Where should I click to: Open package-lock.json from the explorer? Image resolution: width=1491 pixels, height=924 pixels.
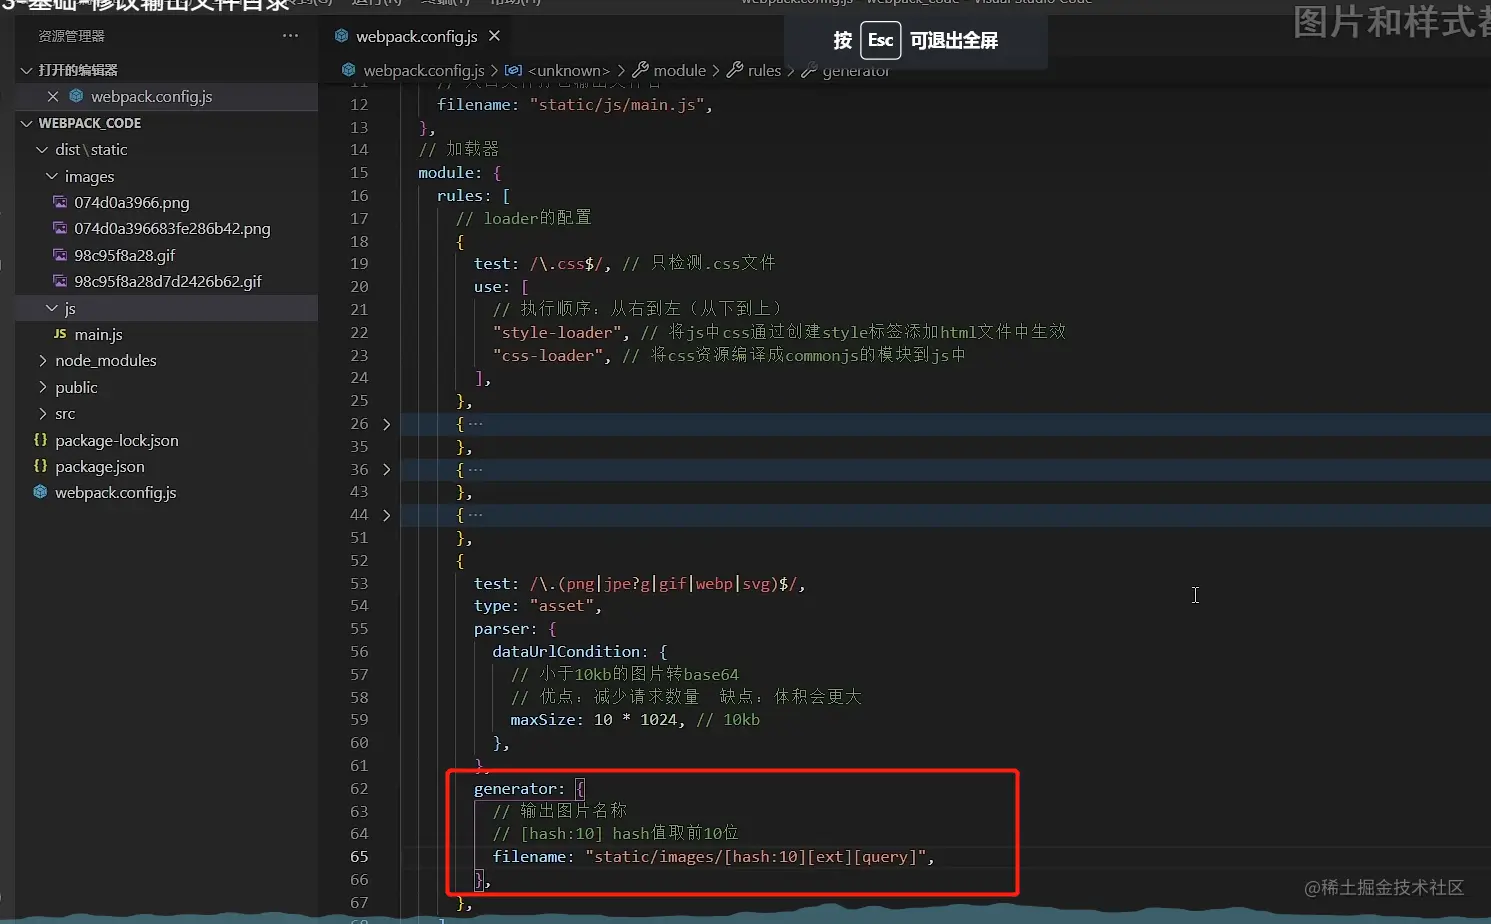point(117,440)
